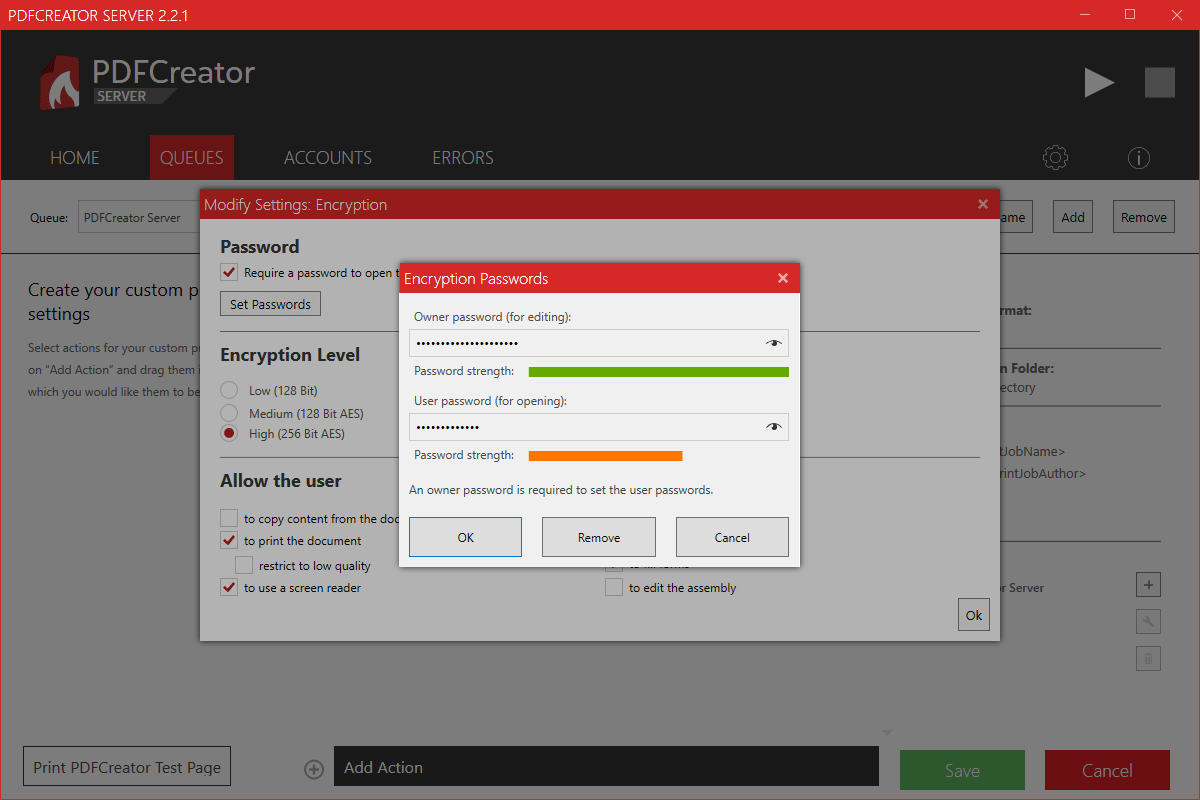Go to the ERRORS tab
Image resolution: width=1200 pixels, height=800 pixels.
pos(463,158)
